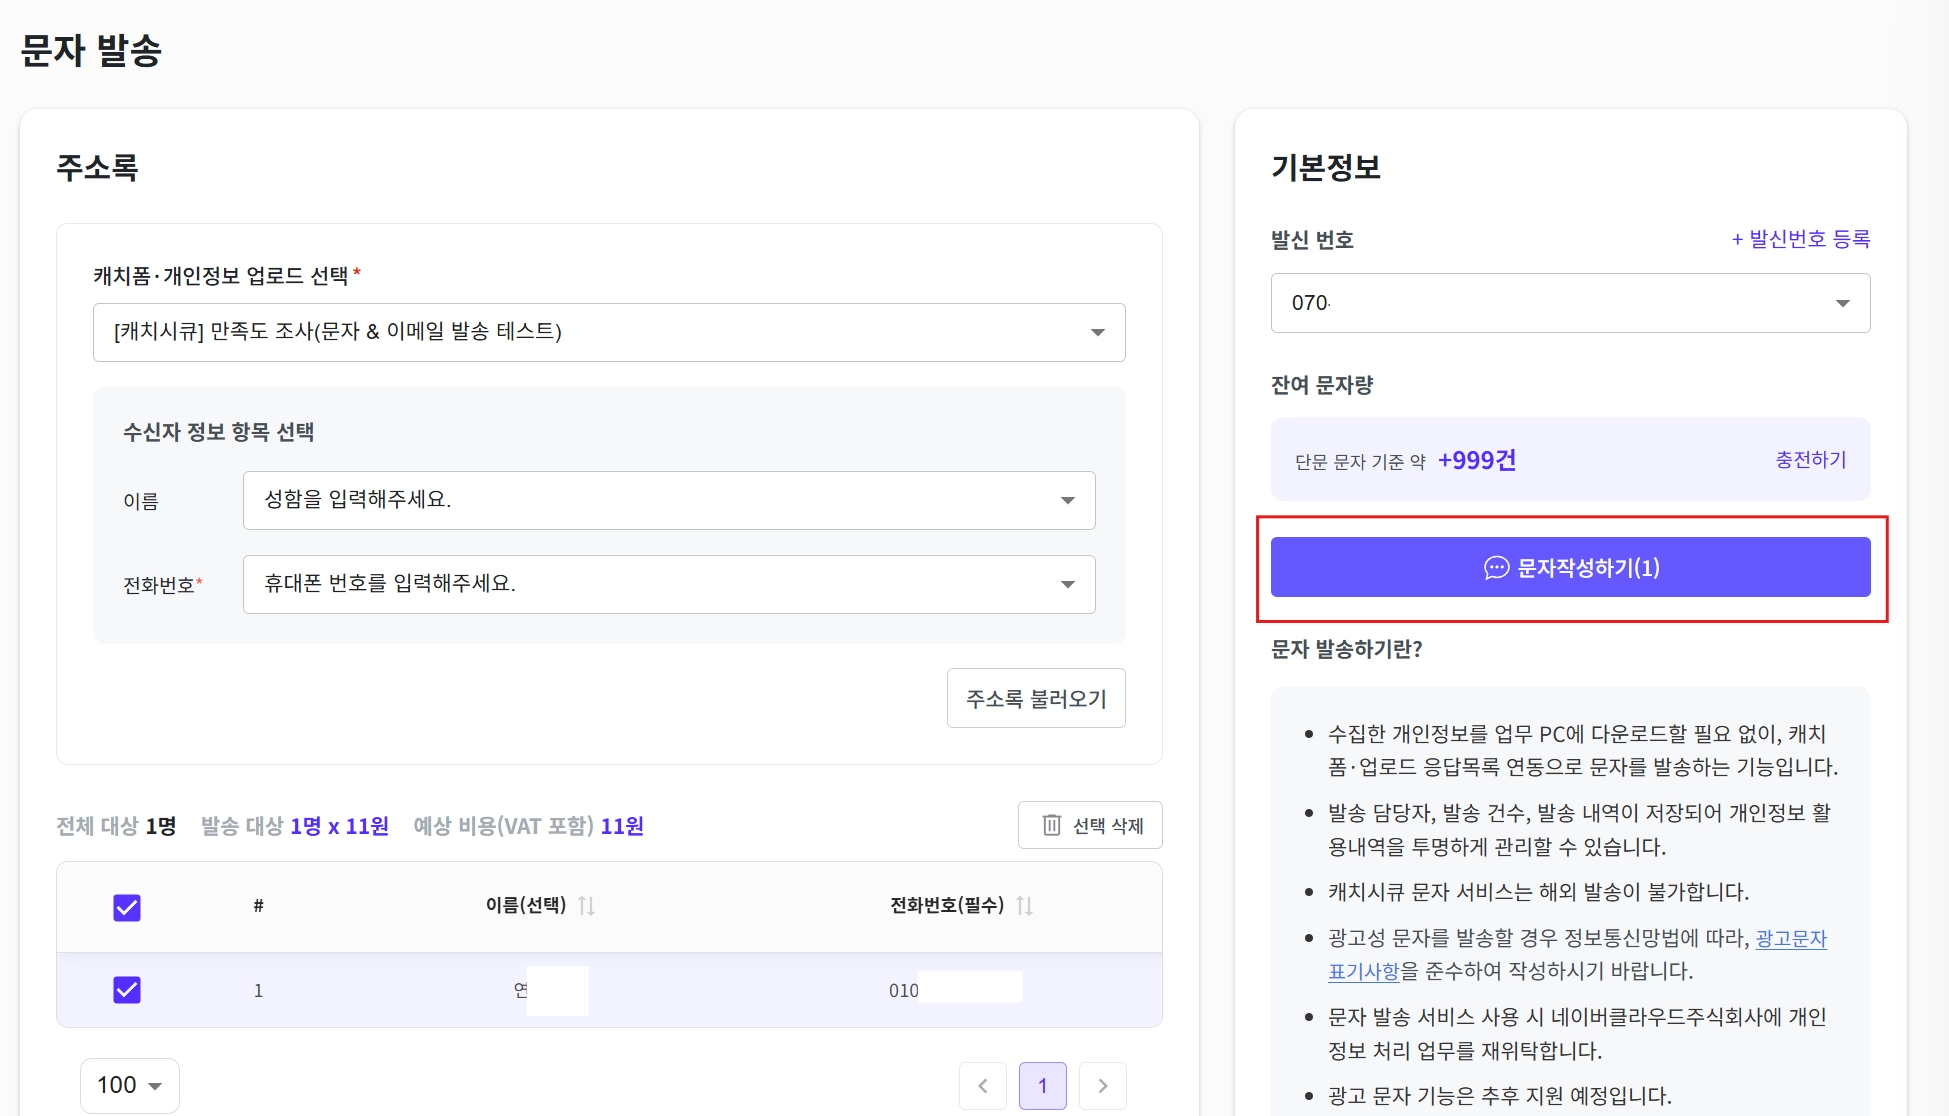This screenshot has height=1116, width=1949.
Task: Go to next page with right chevron
Action: [x=1103, y=1086]
